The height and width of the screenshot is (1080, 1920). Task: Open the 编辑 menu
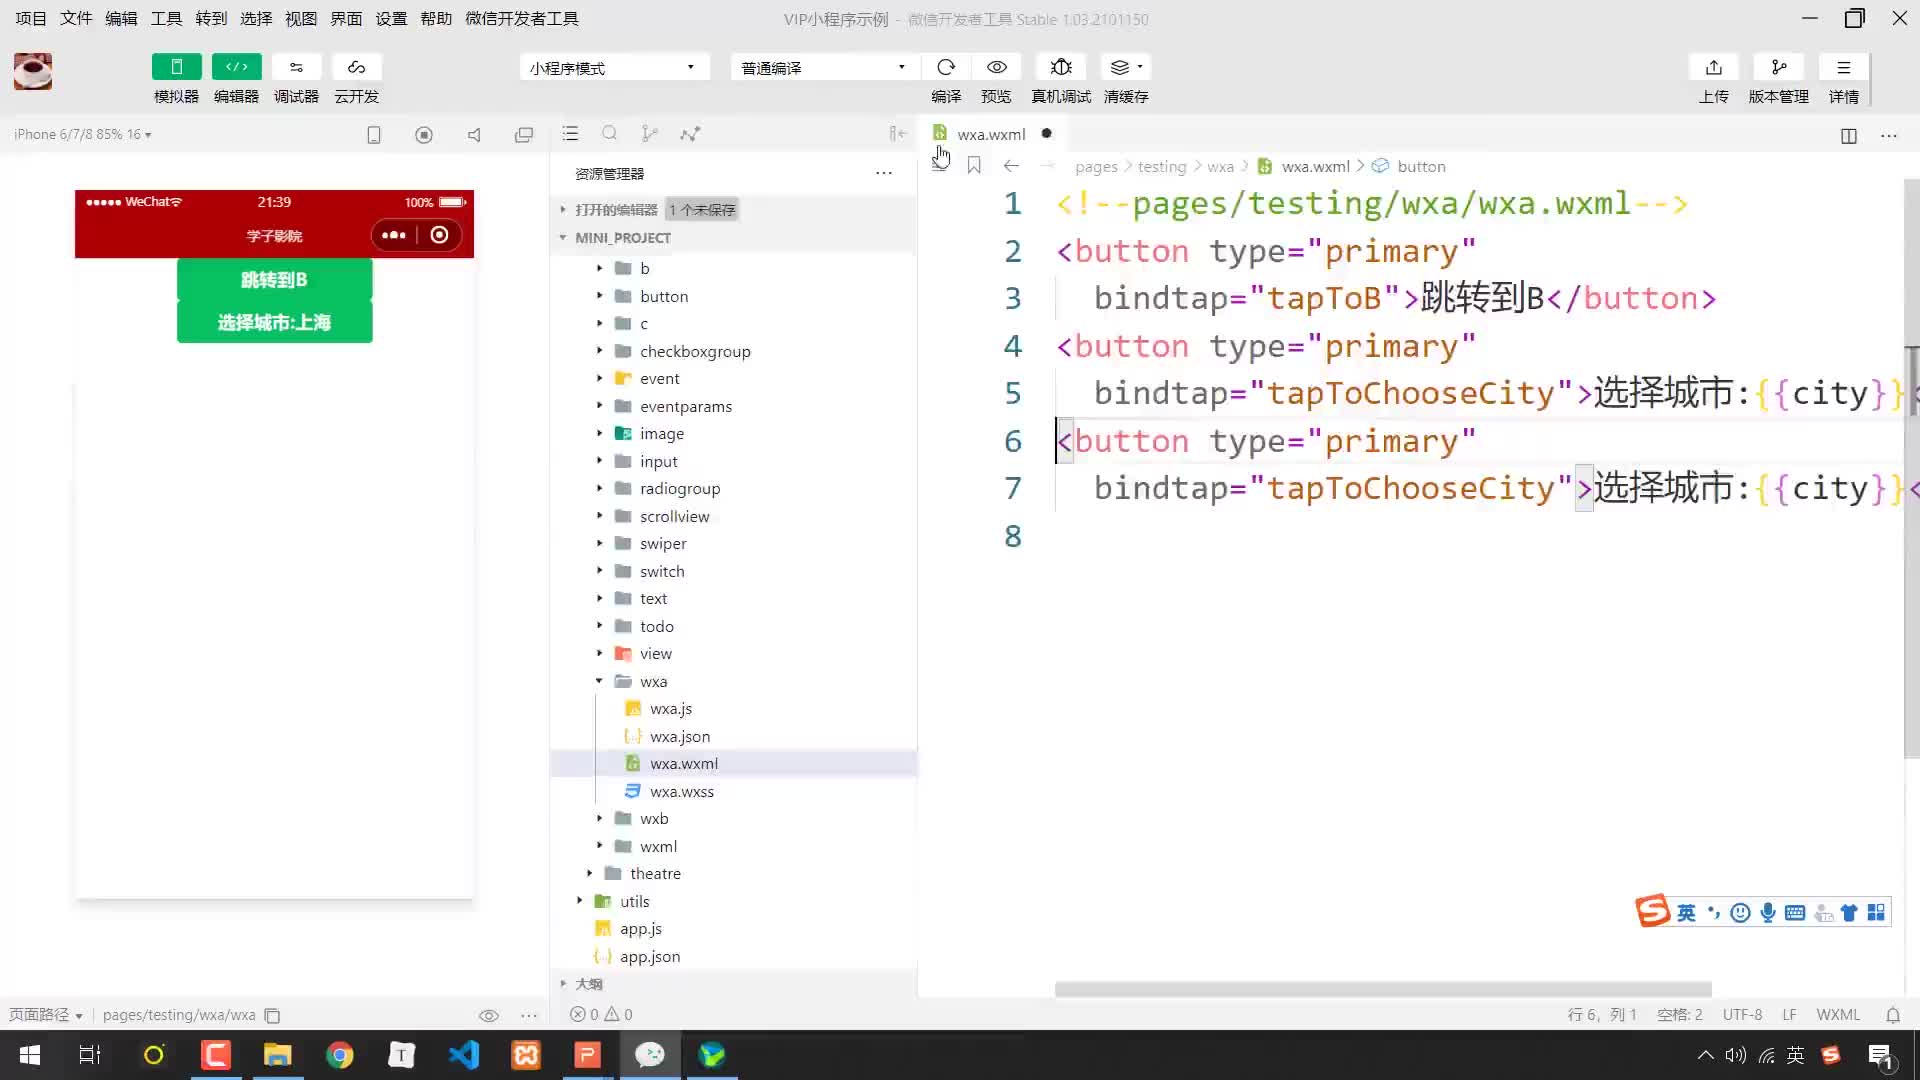click(121, 19)
